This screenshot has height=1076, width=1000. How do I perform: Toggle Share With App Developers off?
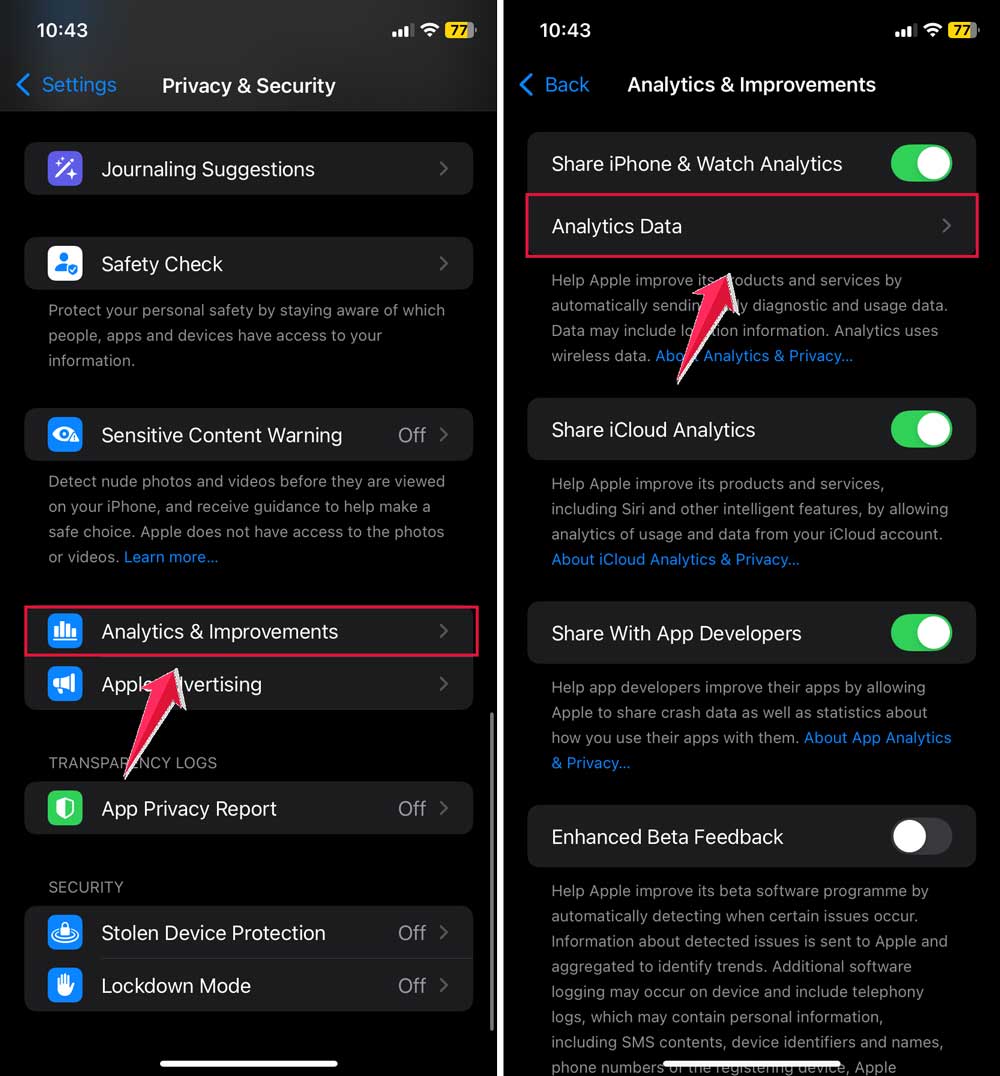coord(921,633)
